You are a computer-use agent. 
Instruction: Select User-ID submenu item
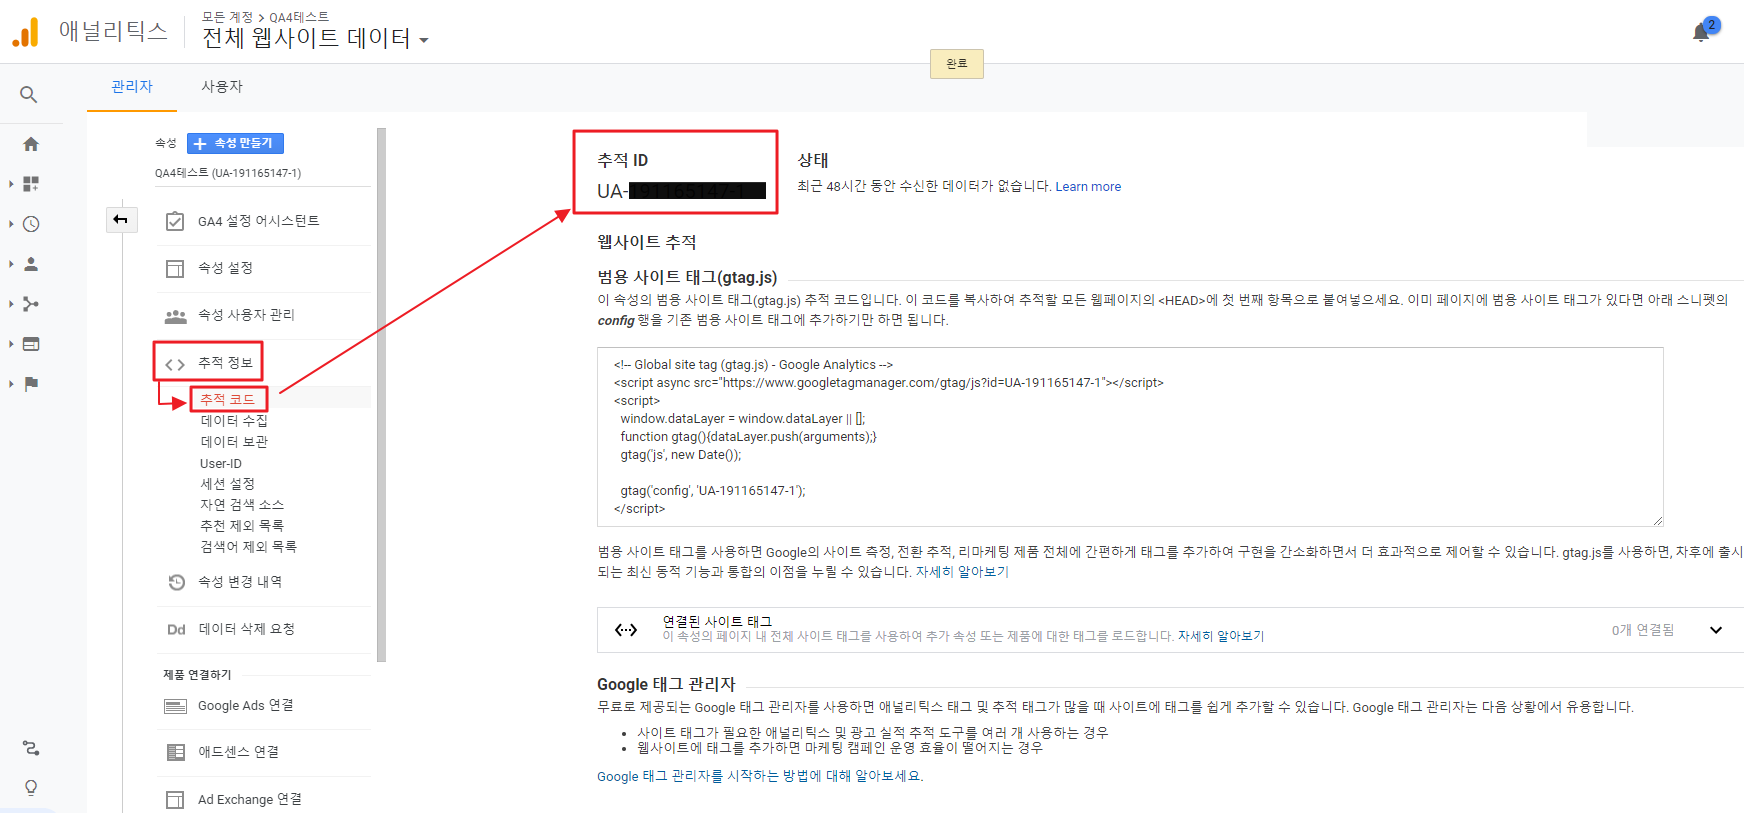coord(221,464)
